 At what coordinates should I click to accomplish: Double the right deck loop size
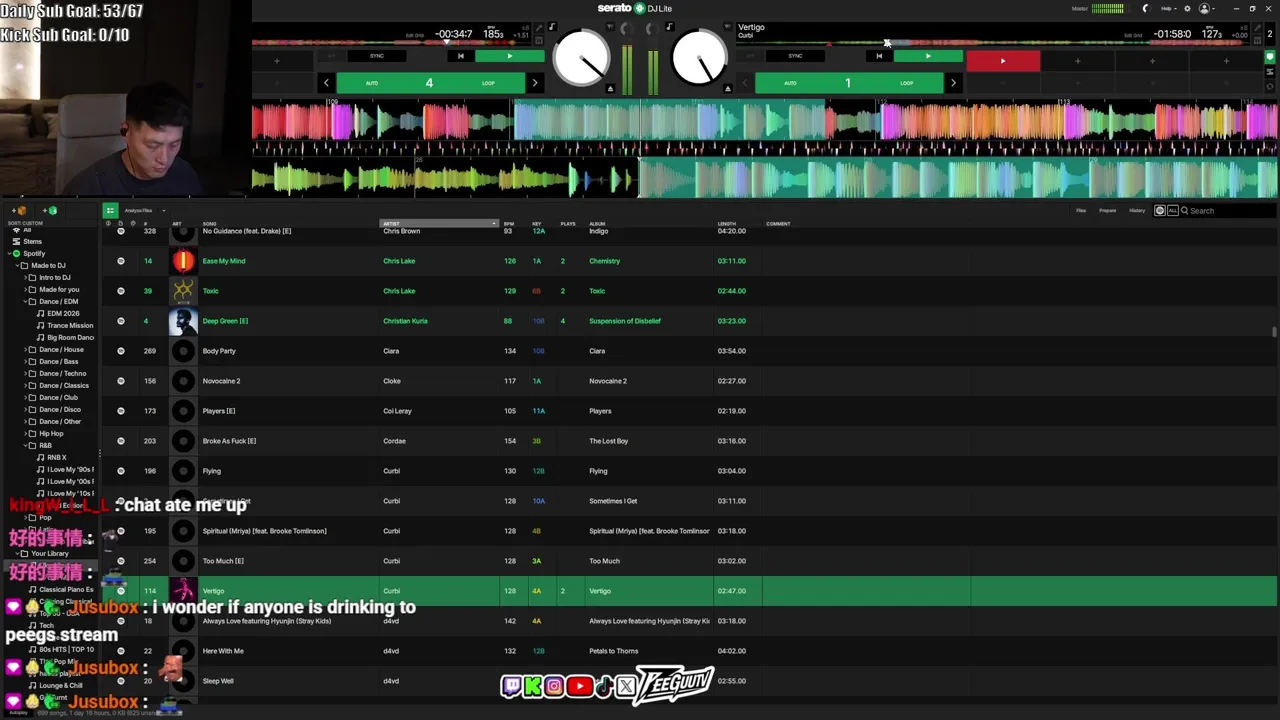(x=952, y=83)
